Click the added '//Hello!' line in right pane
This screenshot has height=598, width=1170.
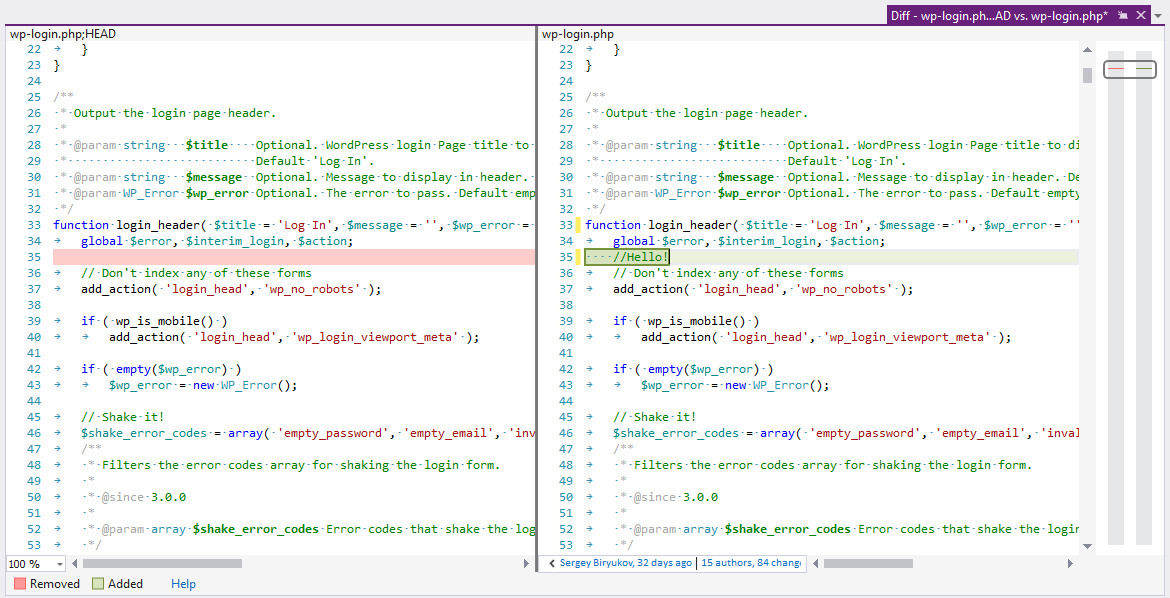coord(628,257)
